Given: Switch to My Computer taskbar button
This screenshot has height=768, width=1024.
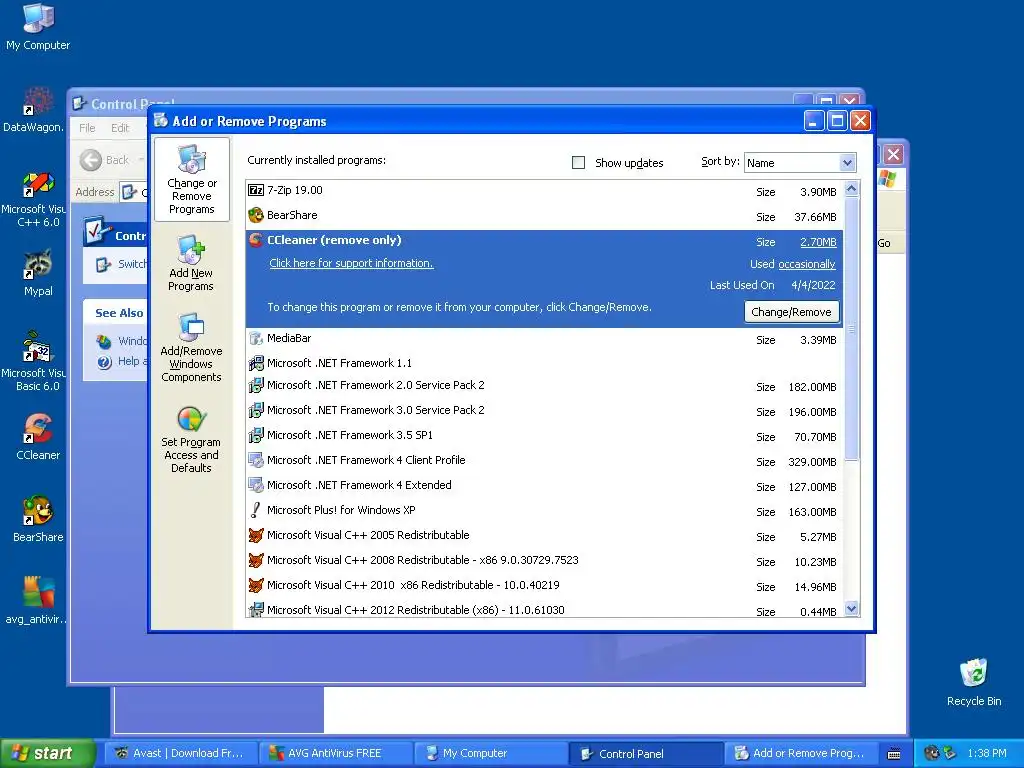Looking at the screenshot, I should click(490, 754).
